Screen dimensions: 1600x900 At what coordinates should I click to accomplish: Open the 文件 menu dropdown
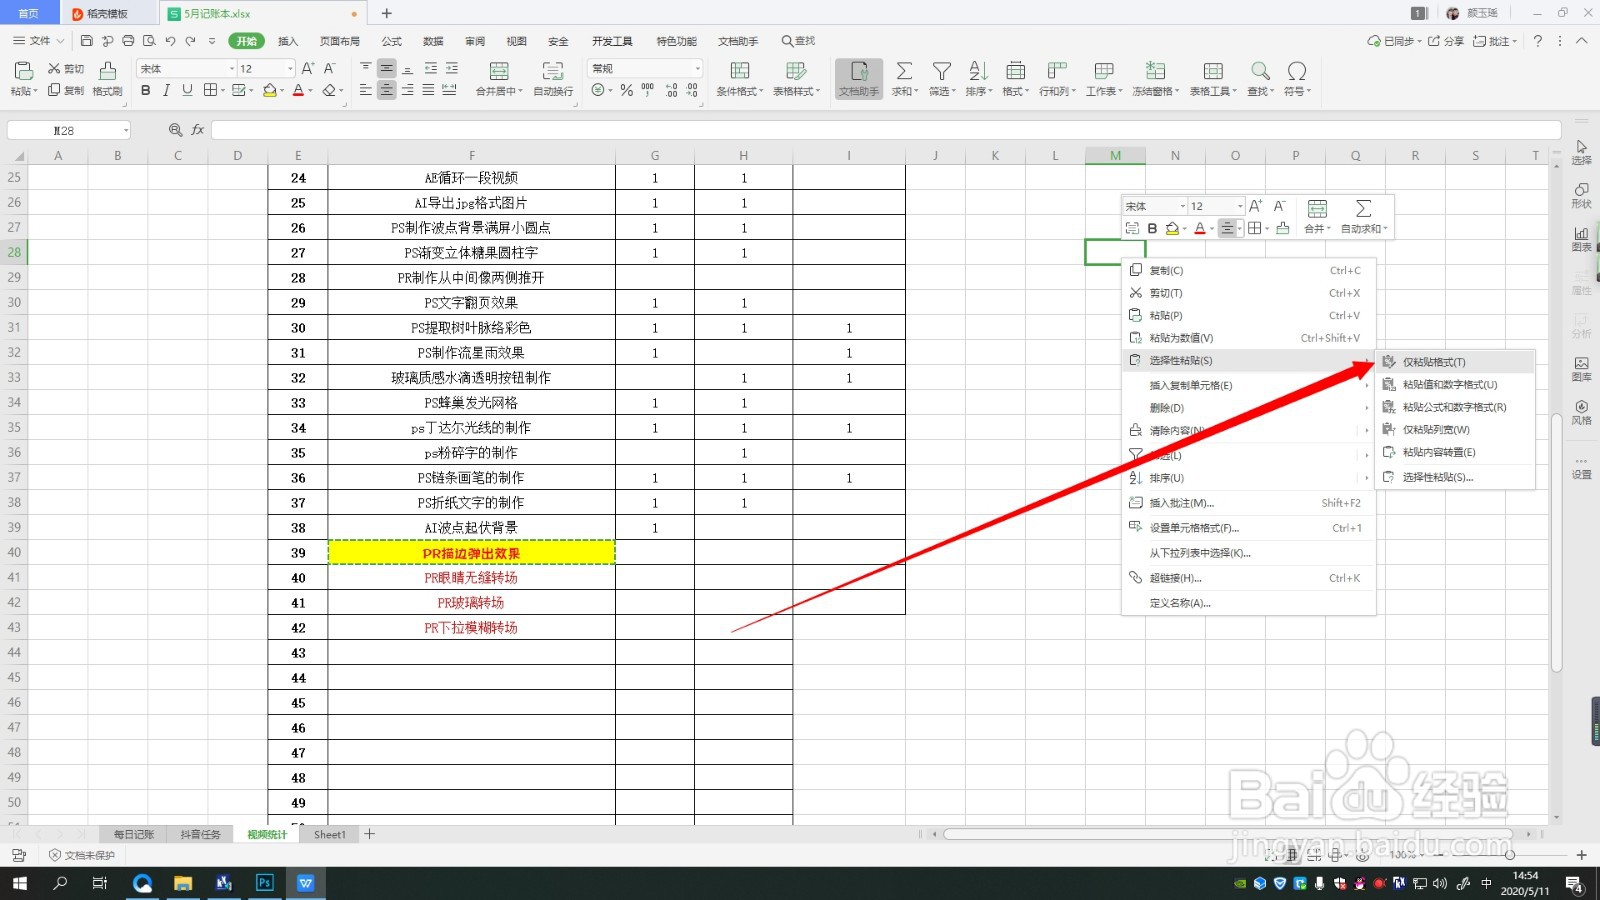(39, 41)
